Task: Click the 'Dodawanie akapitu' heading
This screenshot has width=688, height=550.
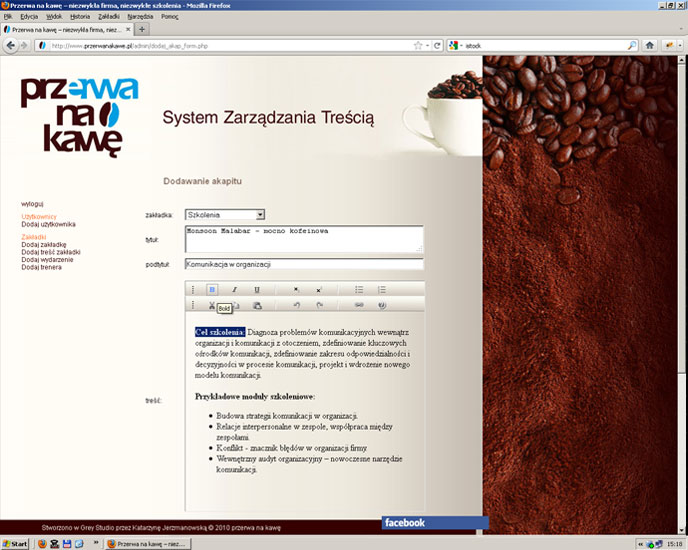Action: point(202,181)
